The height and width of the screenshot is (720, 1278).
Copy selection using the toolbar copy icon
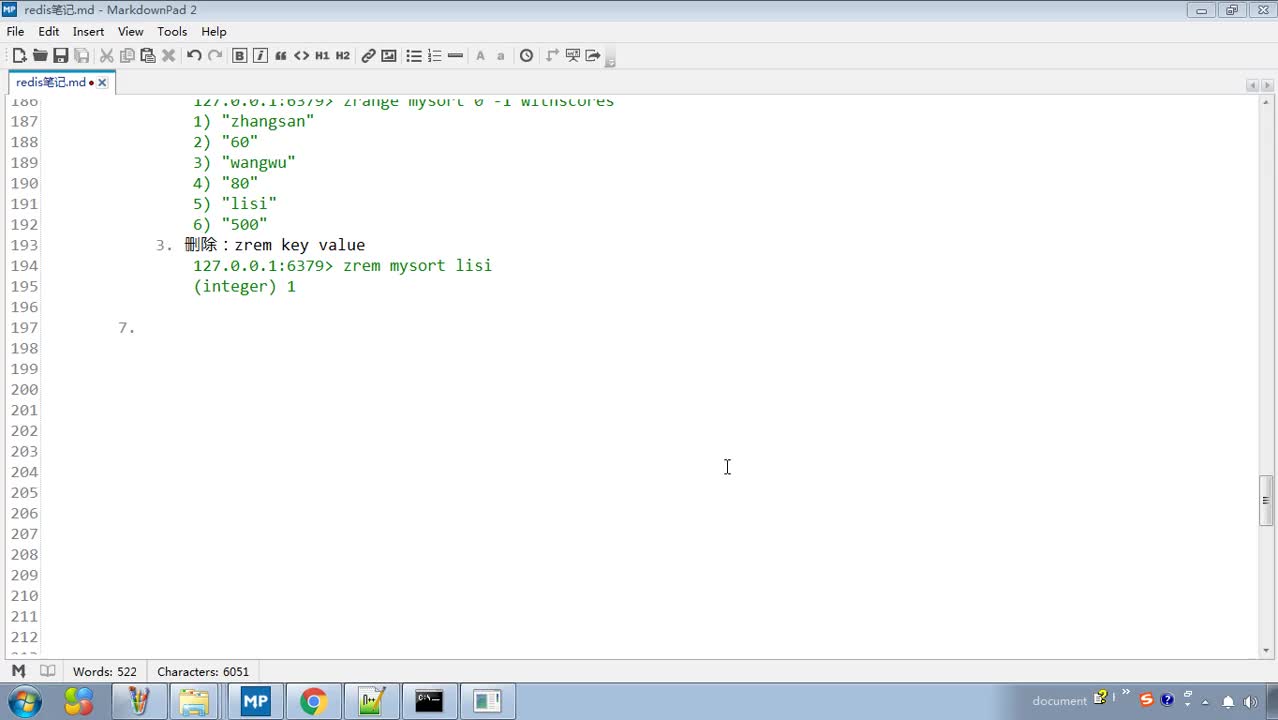(127, 56)
